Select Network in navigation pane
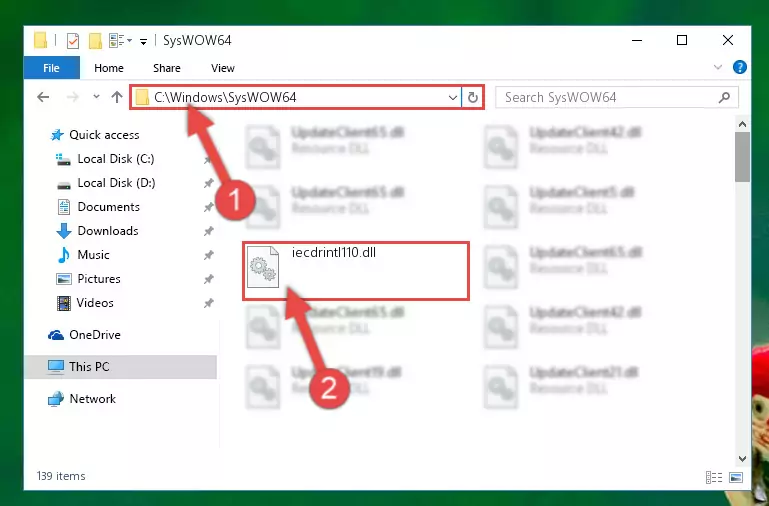769x506 pixels. [x=82, y=399]
